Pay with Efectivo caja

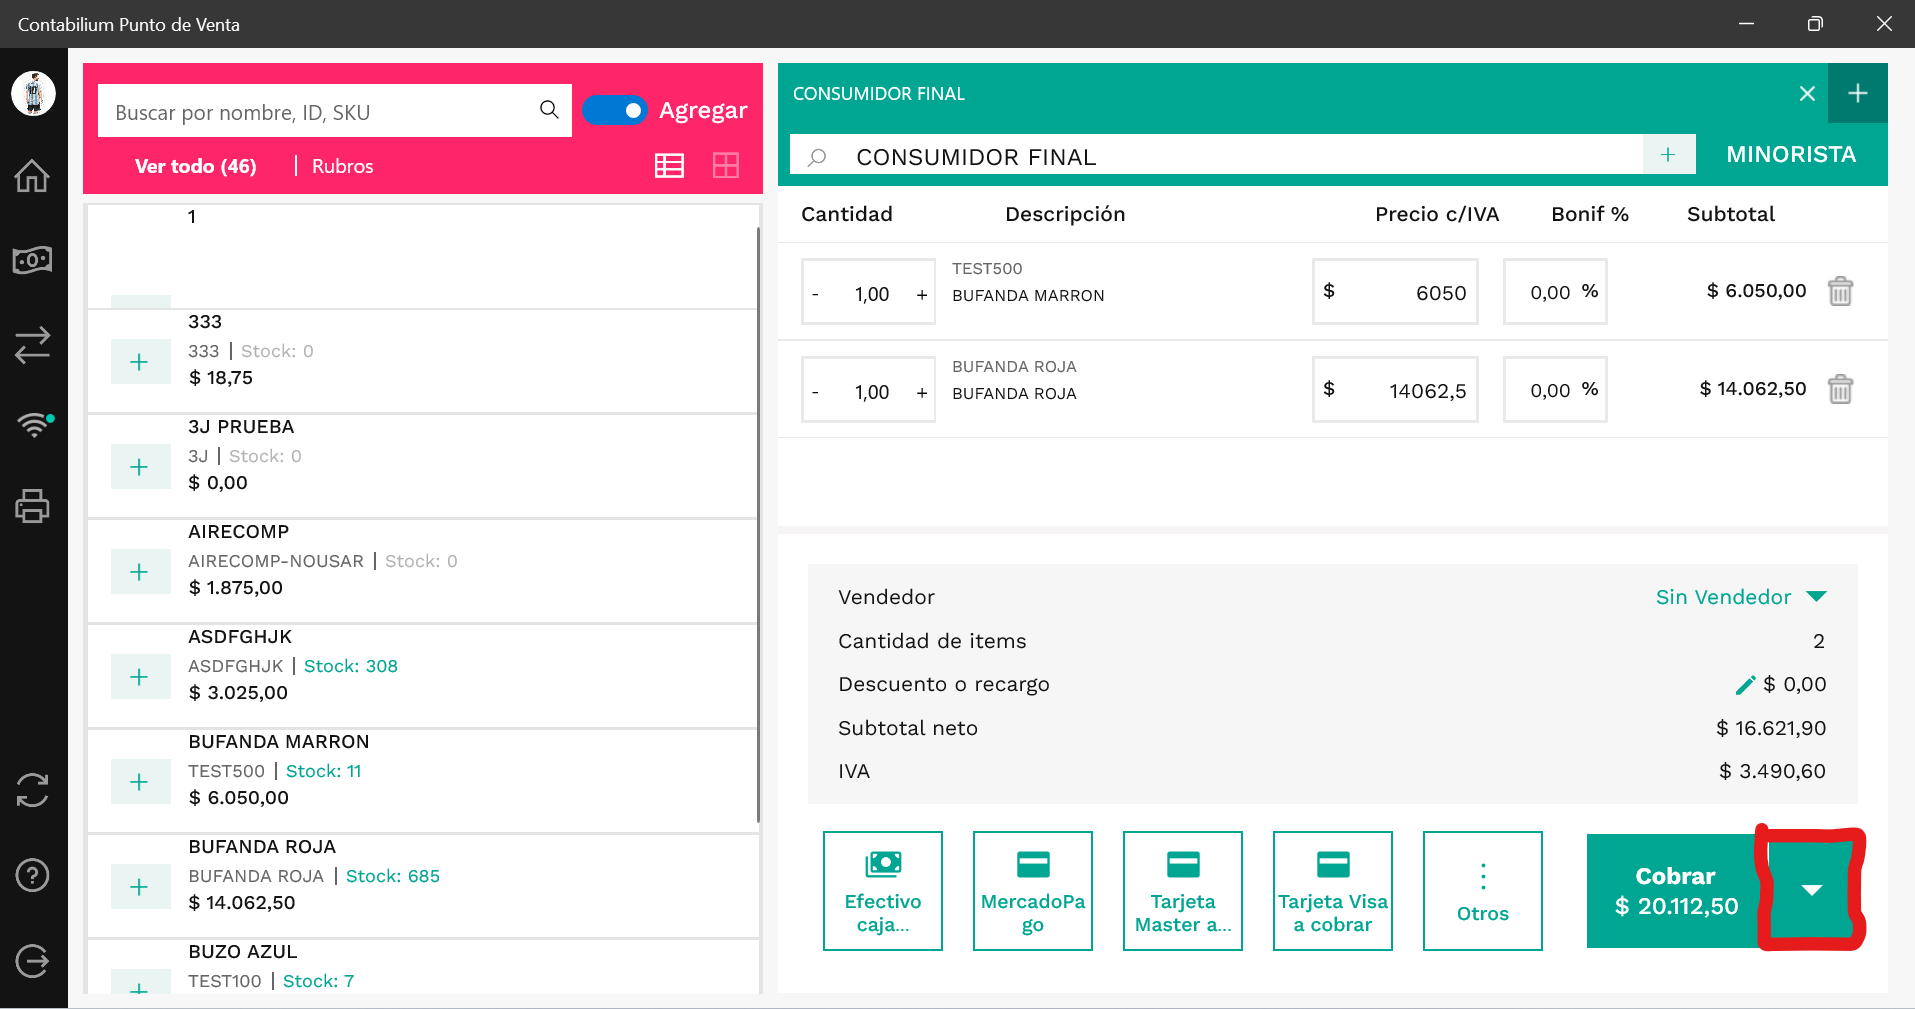click(x=883, y=891)
